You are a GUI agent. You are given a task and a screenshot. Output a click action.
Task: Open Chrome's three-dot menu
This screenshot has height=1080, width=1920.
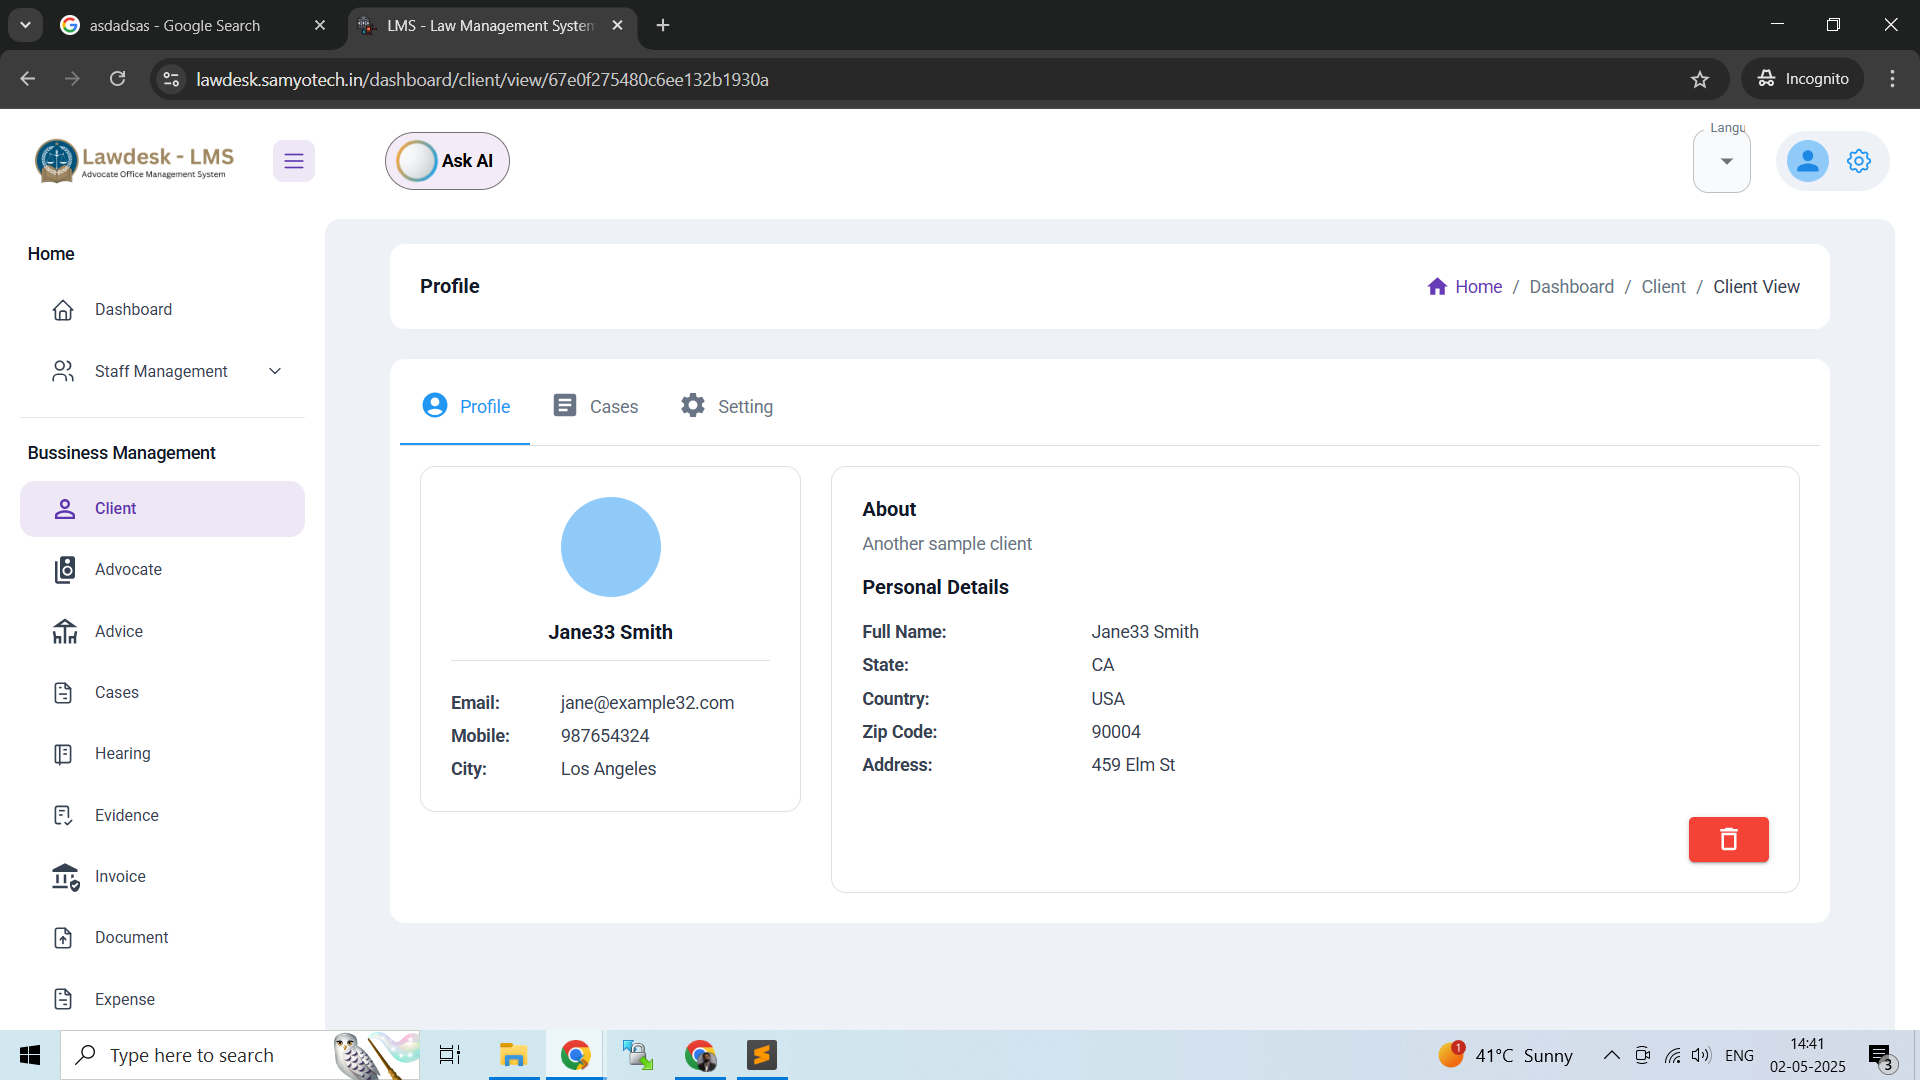pos(1892,79)
